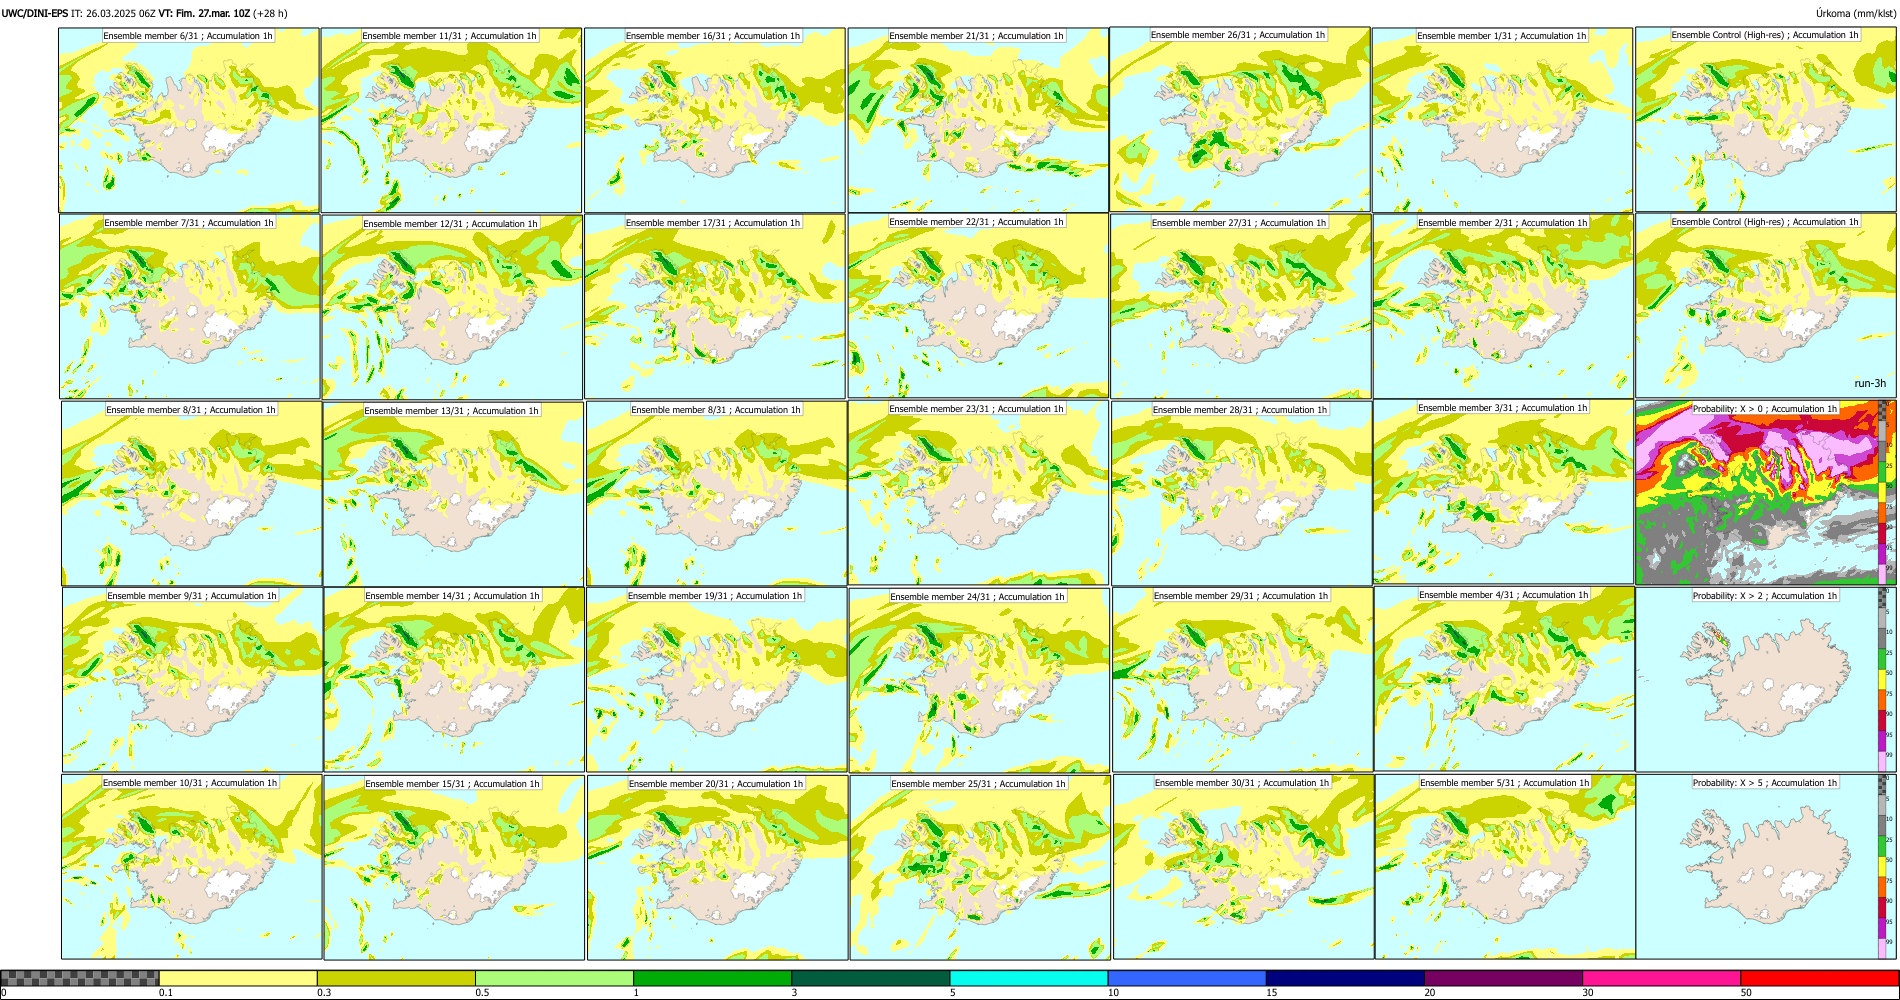Open the Ensemble member 21/31 map panel

(x=978, y=120)
